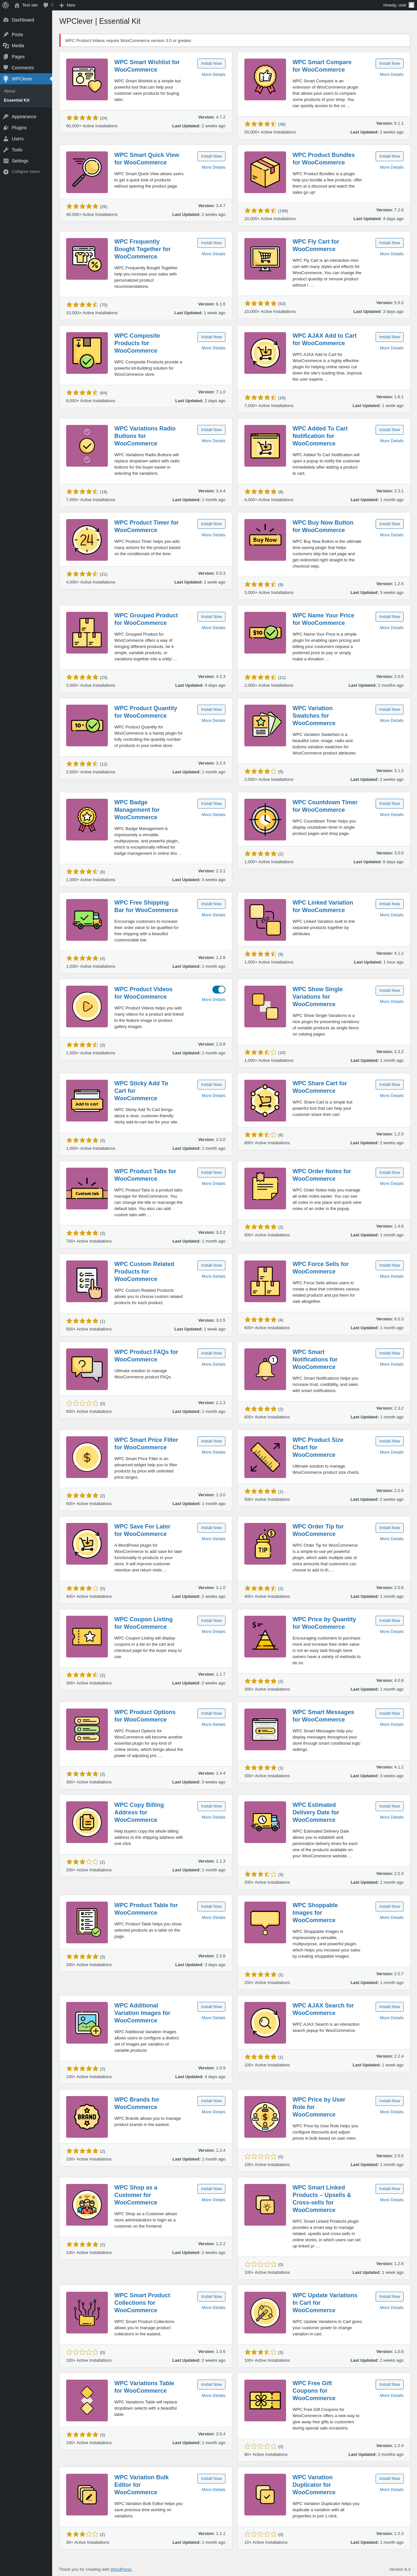This screenshot has width=417, height=2576.
Task: Select Essential Kit in the sidebar submenu
Action: click(17, 100)
